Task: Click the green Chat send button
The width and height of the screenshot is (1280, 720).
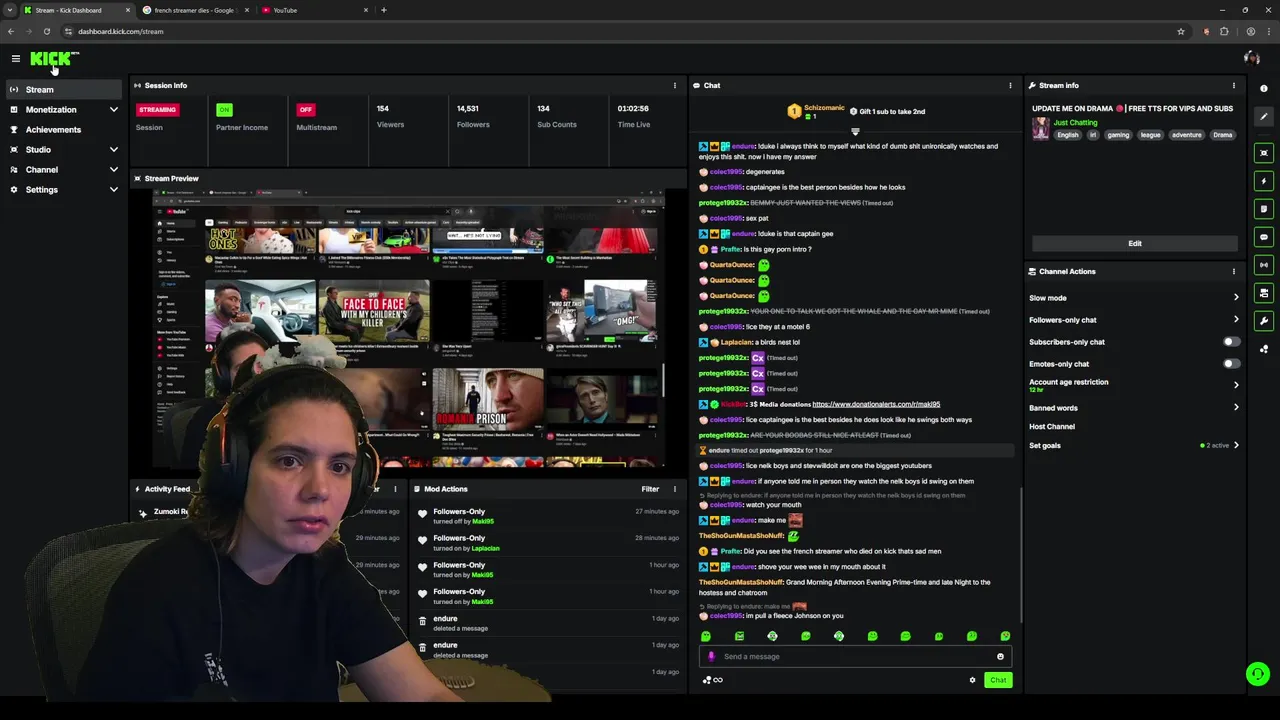Action: click(x=998, y=680)
